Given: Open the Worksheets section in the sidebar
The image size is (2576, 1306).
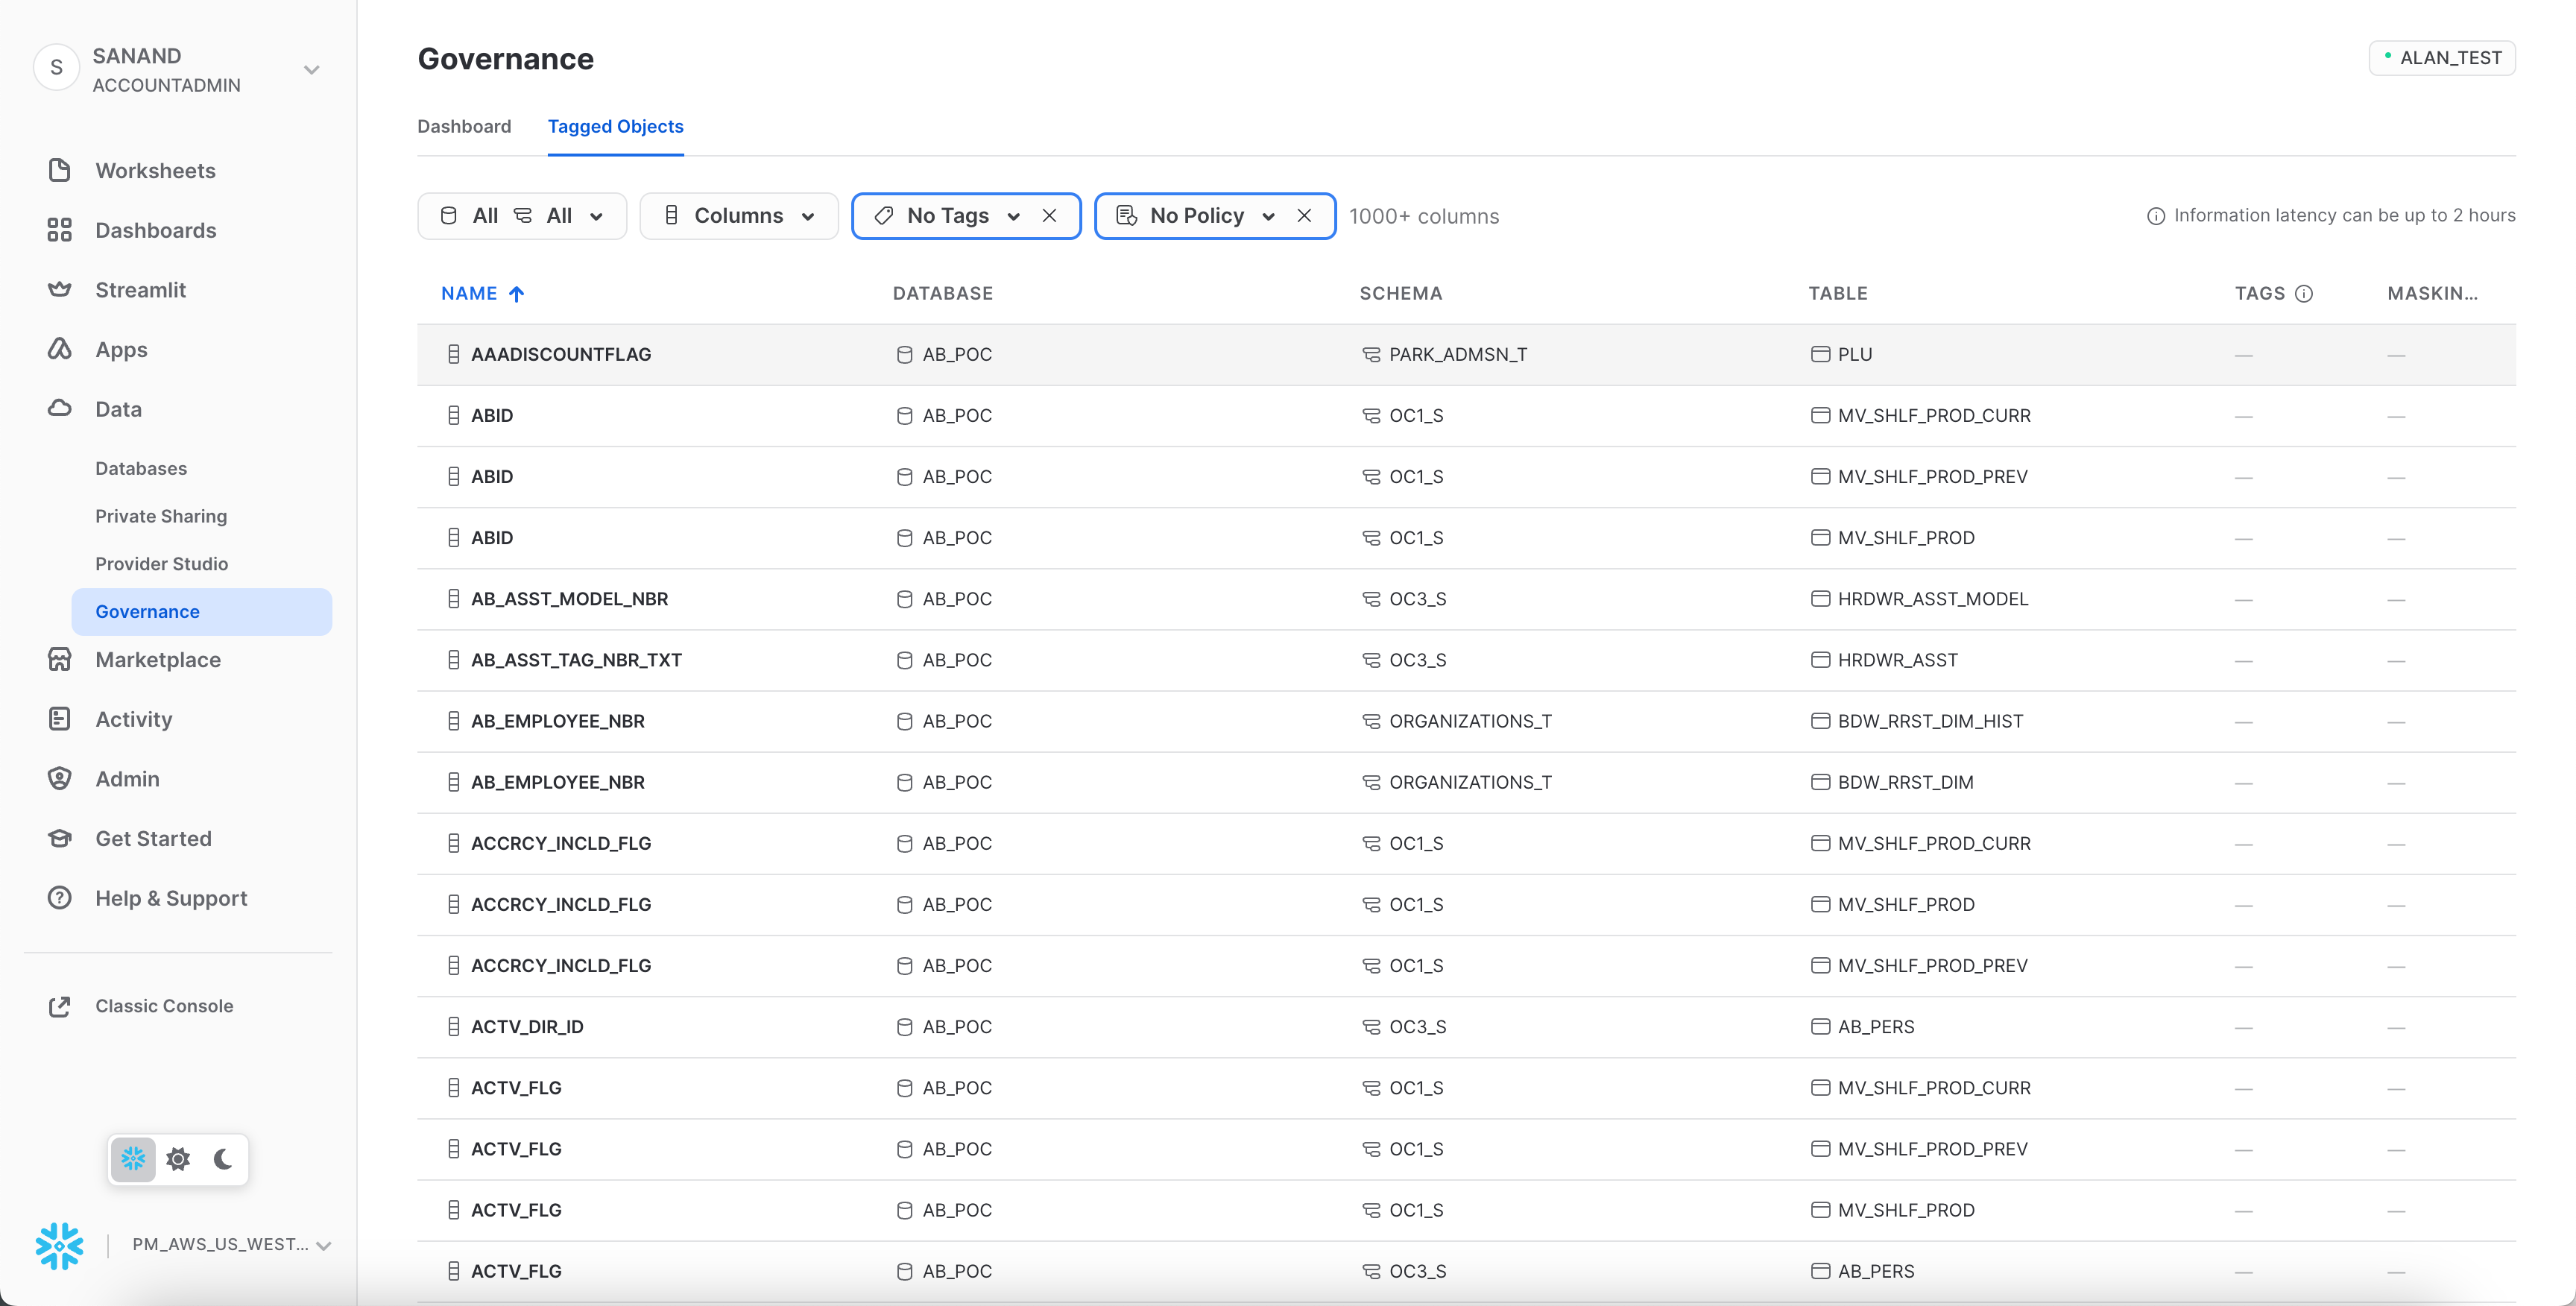Looking at the screenshot, I should tap(155, 170).
